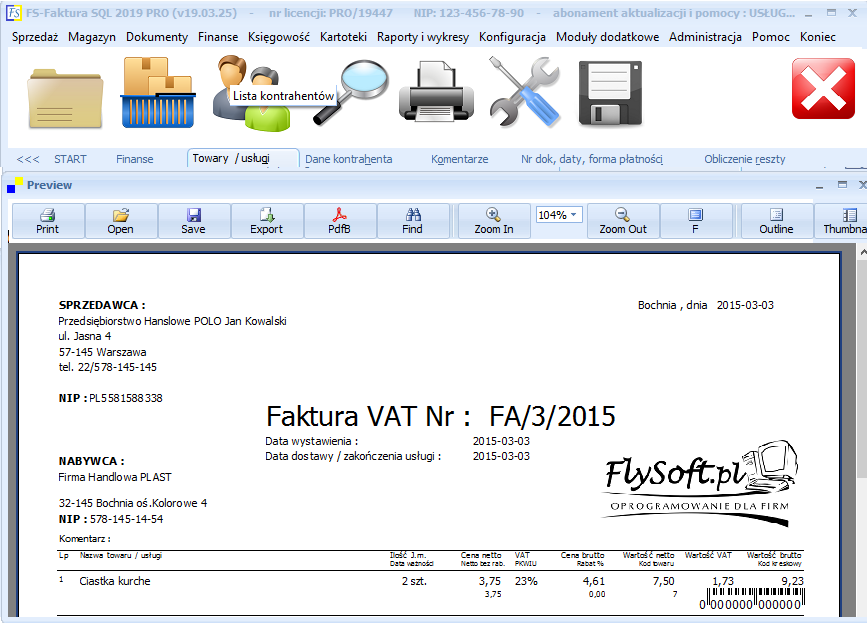
Task: Open the Magazyn menu
Action: click(x=92, y=37)
